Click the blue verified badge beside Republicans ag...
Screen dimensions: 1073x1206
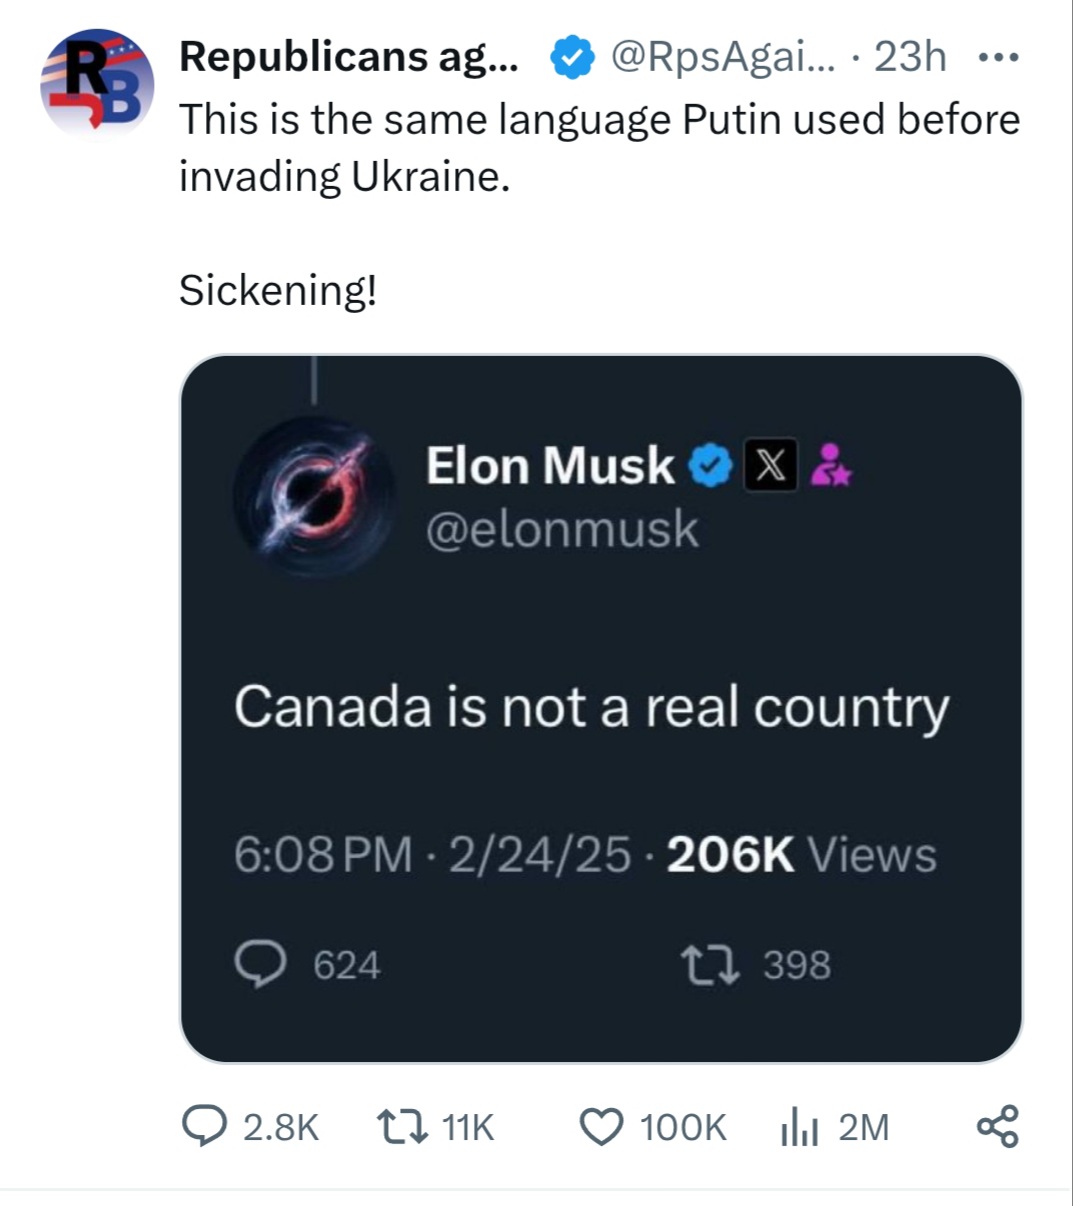point(573,58)
